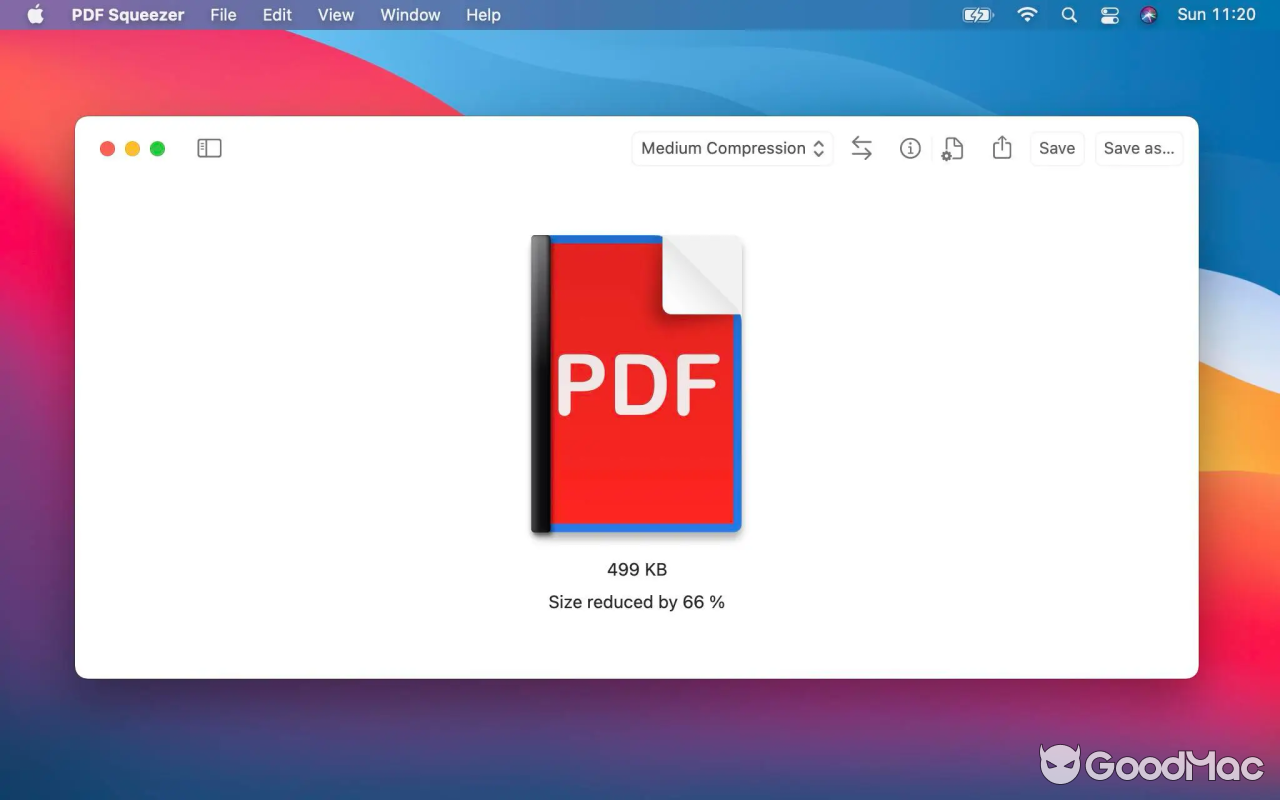Check the battery status icon
1280x800 pixels.
click(976, 15)
